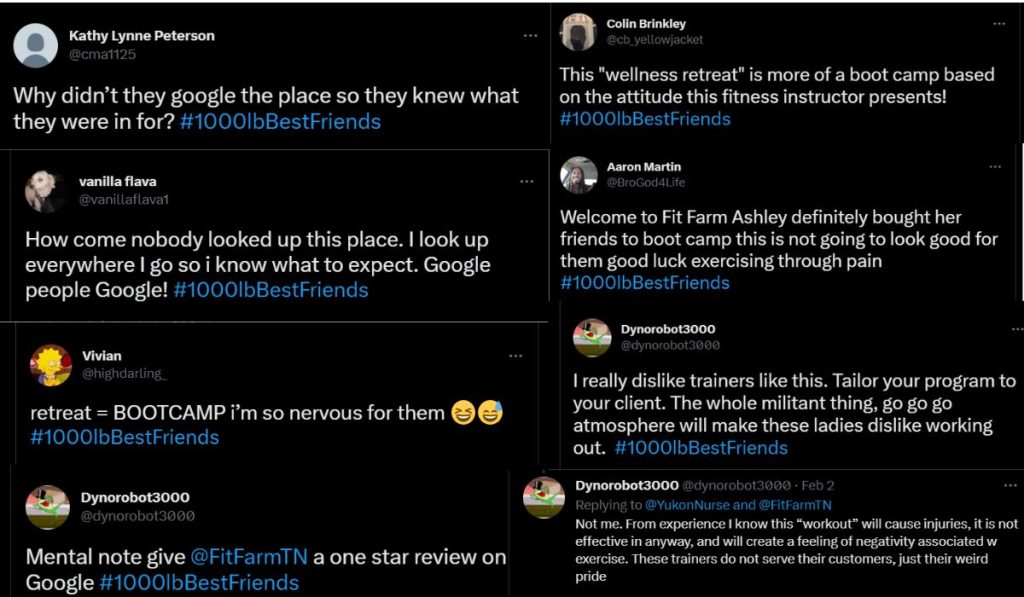Image resolution: width=1024 pixels, height=597 pixels.
Task: Expand more menu on vanilla flava's tweet
Action: tap(527, 181)
